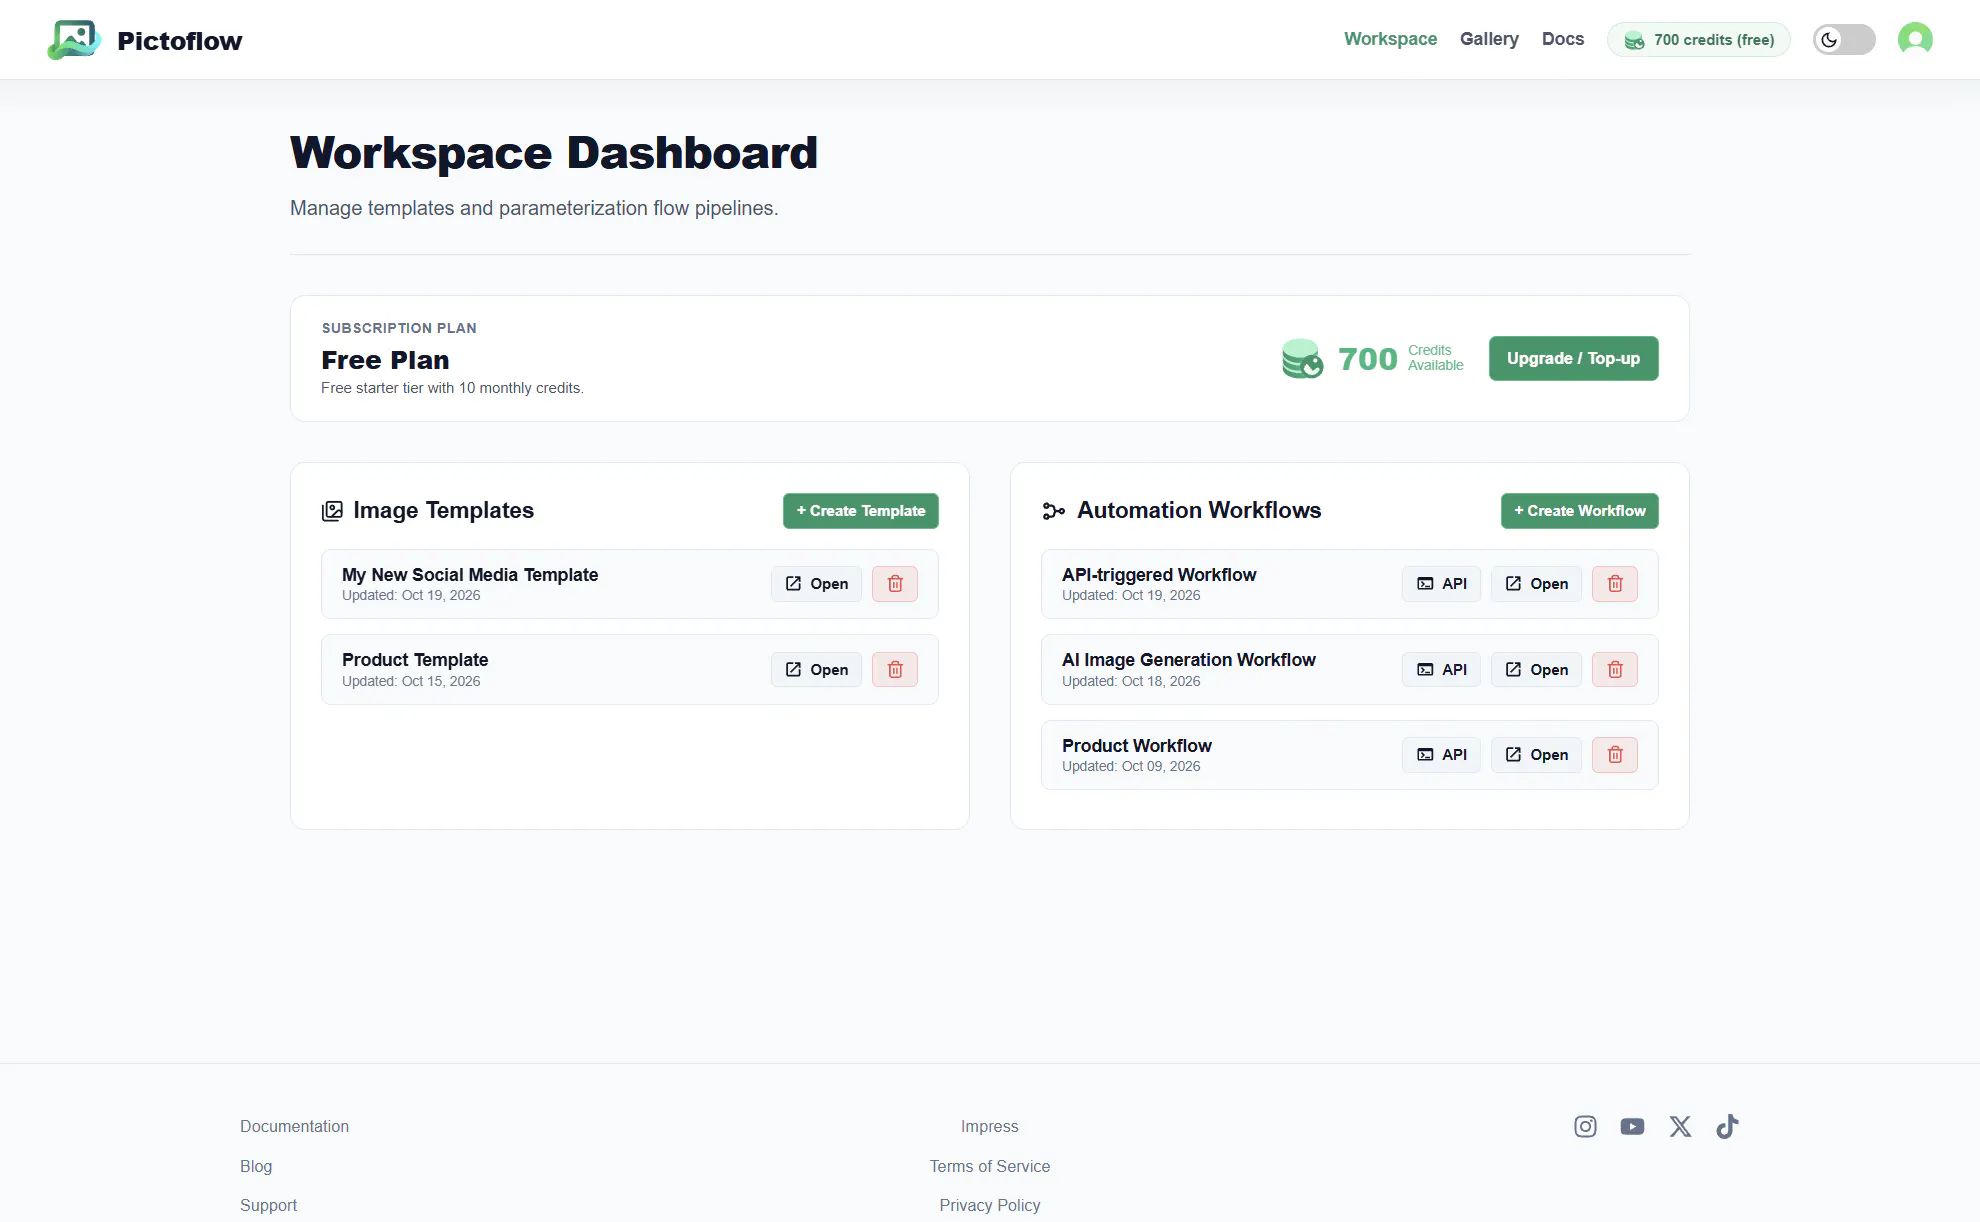The image size is (1980, 1222).
Task: Click the 700 credits (free) badge
Action: [1698, 40]
